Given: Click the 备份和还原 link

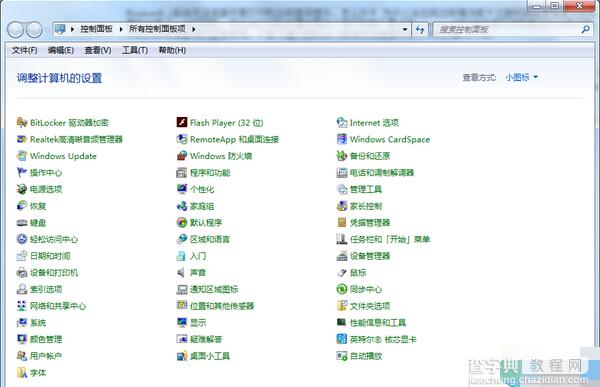Looking at the screenshot, I should point(370,156).
